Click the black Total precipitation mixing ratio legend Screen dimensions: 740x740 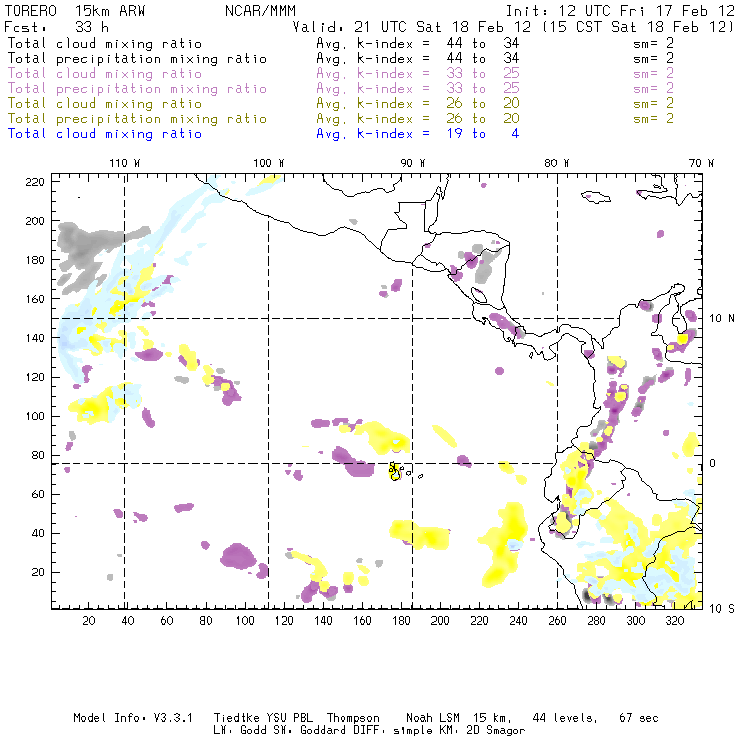click(x=137, y=59)
